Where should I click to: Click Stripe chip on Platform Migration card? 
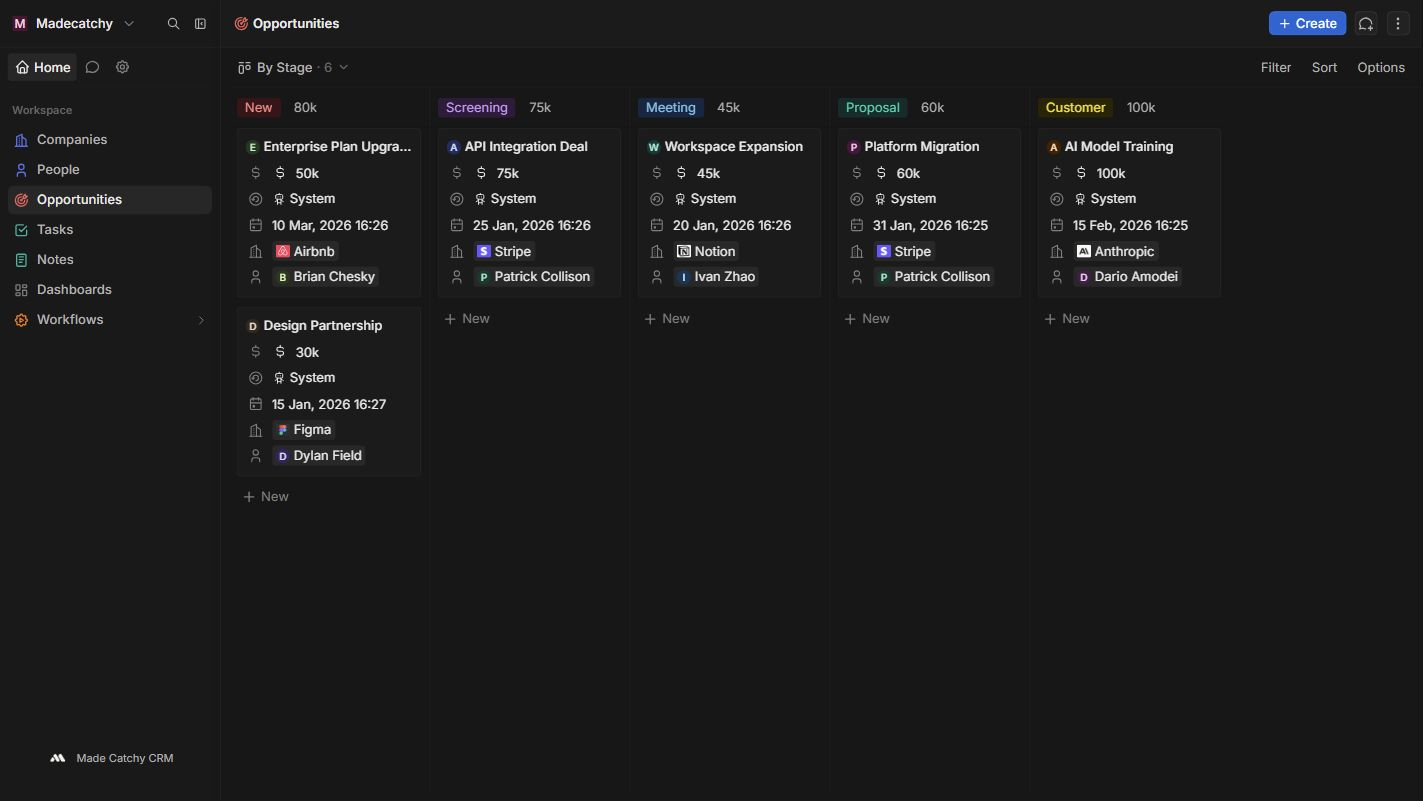904,251
